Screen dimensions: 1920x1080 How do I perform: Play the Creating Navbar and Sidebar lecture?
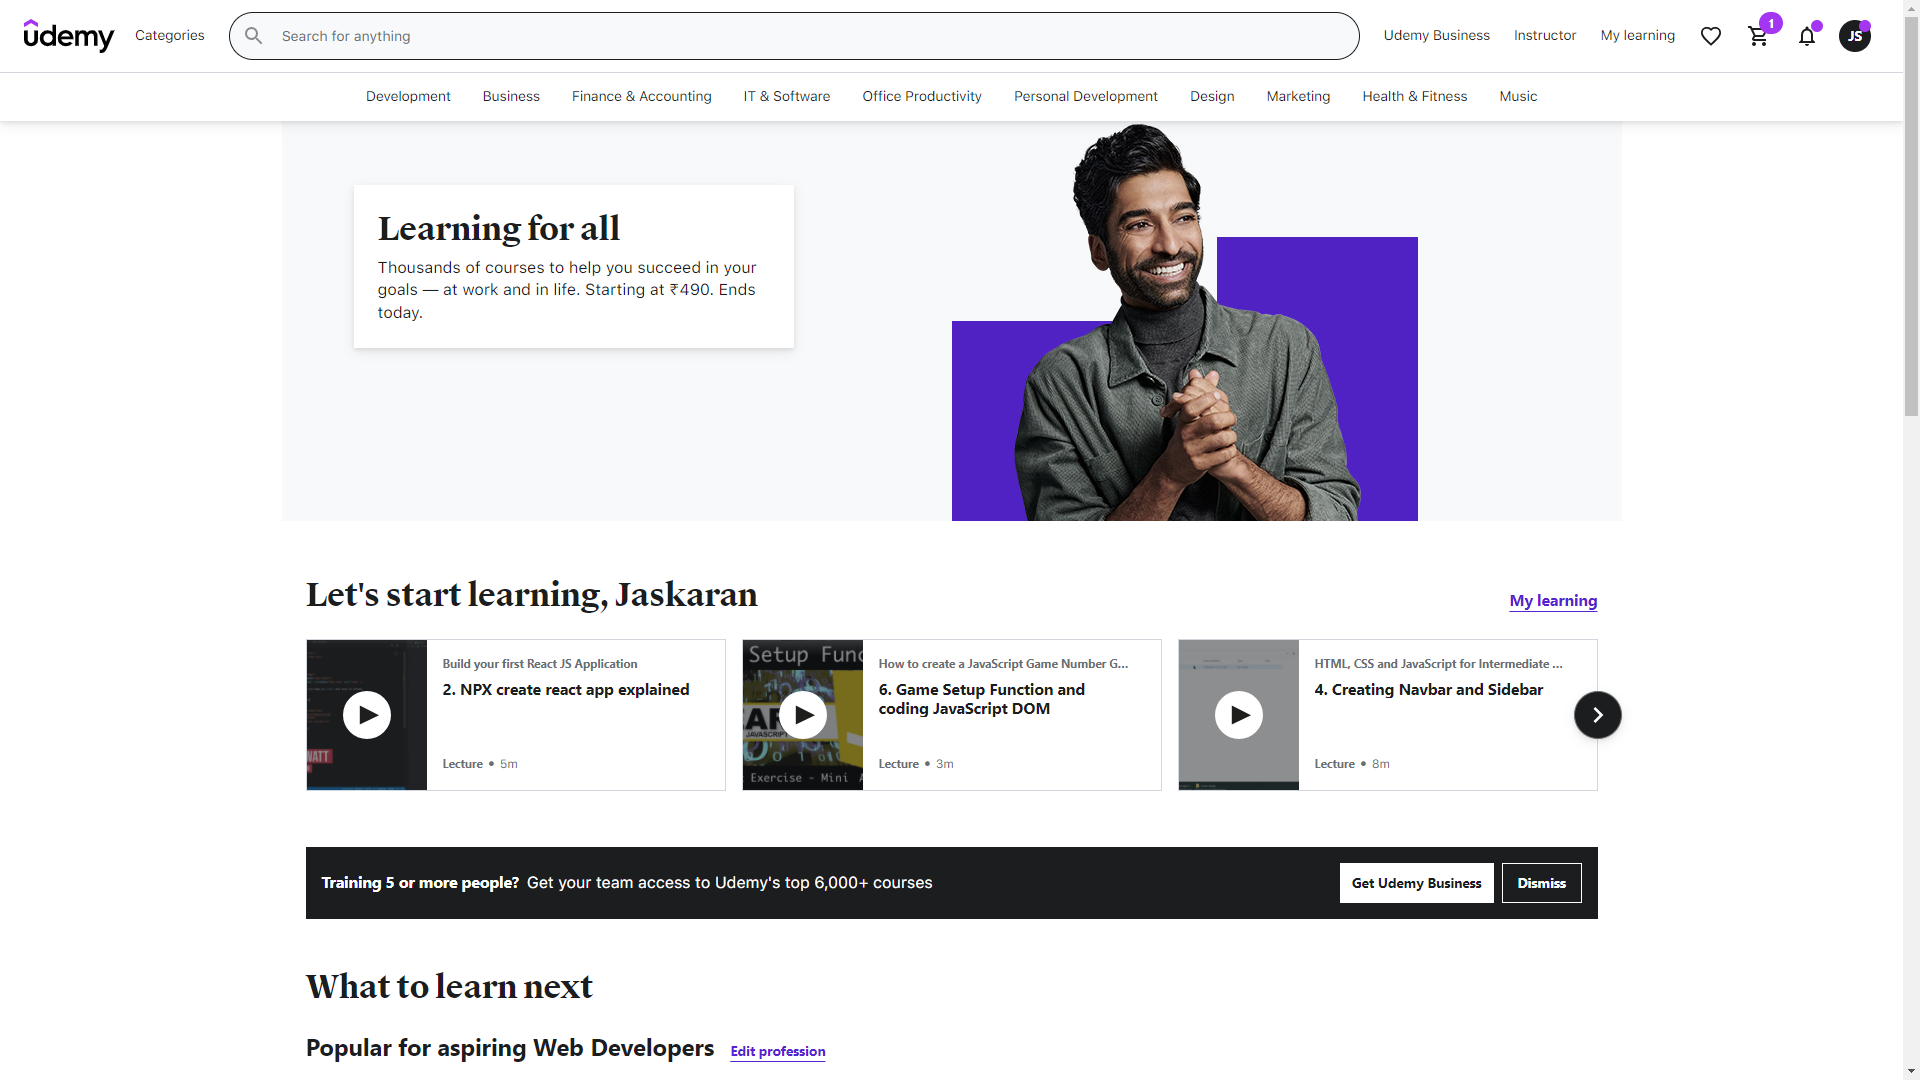click(x=1239, y=715)
